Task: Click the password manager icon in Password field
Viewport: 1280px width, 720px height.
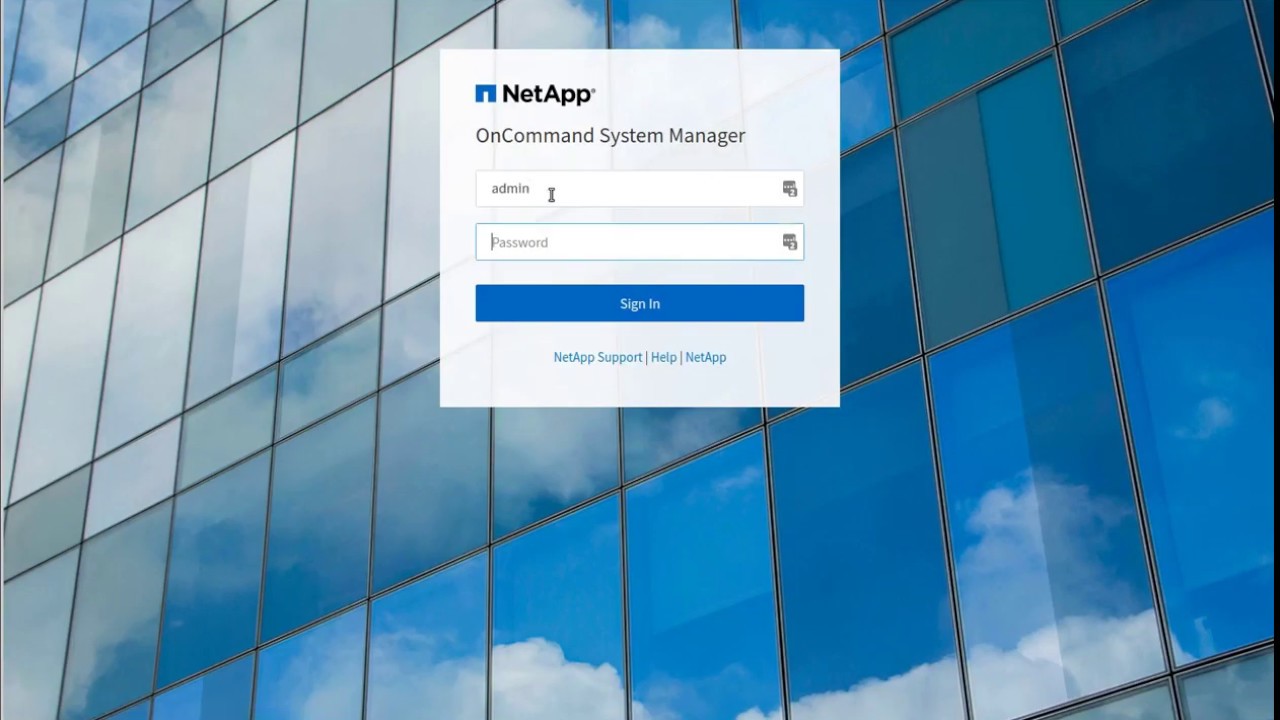Action: tap(789, 242)
